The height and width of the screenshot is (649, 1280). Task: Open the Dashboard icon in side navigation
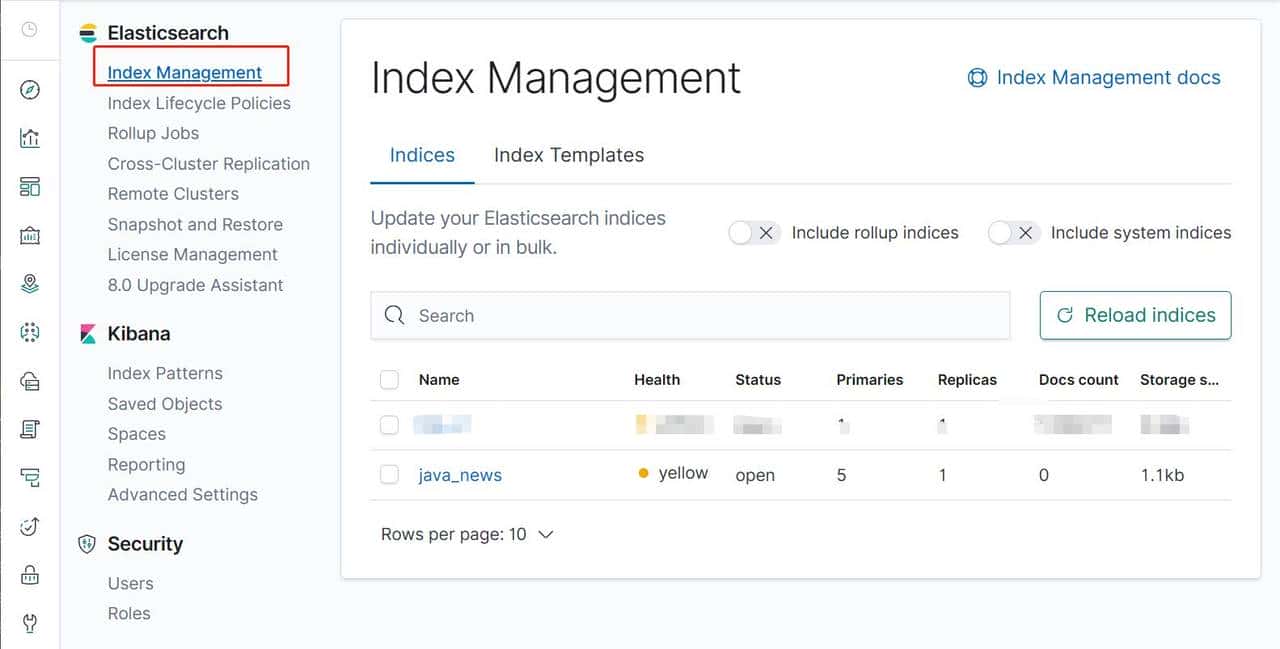coord(30,187)
